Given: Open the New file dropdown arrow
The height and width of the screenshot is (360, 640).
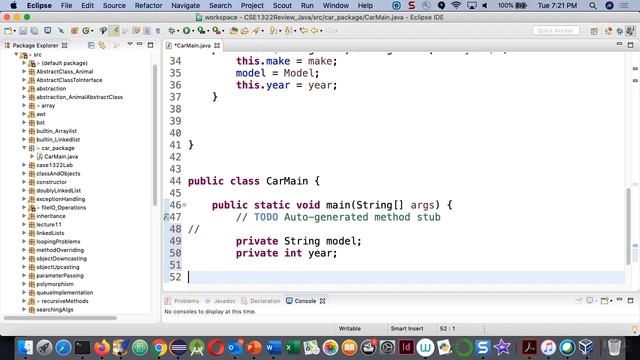Looking at the screenshot, I should click(x=14, y=31).
